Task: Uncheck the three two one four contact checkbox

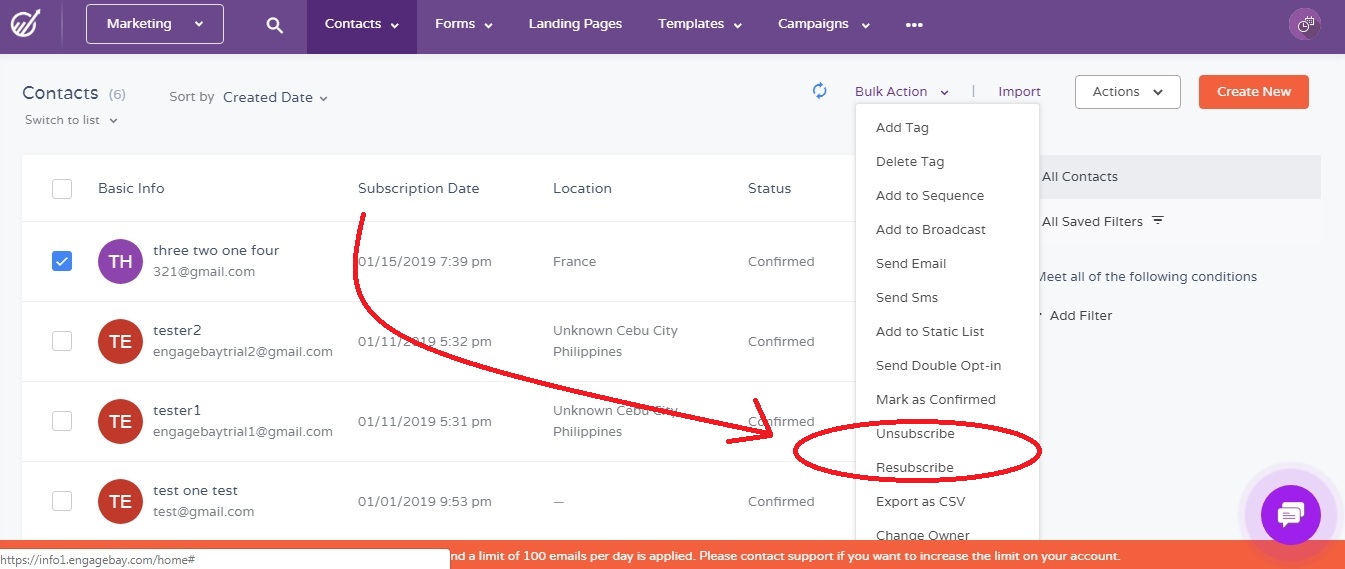Action: click(62, 261)
